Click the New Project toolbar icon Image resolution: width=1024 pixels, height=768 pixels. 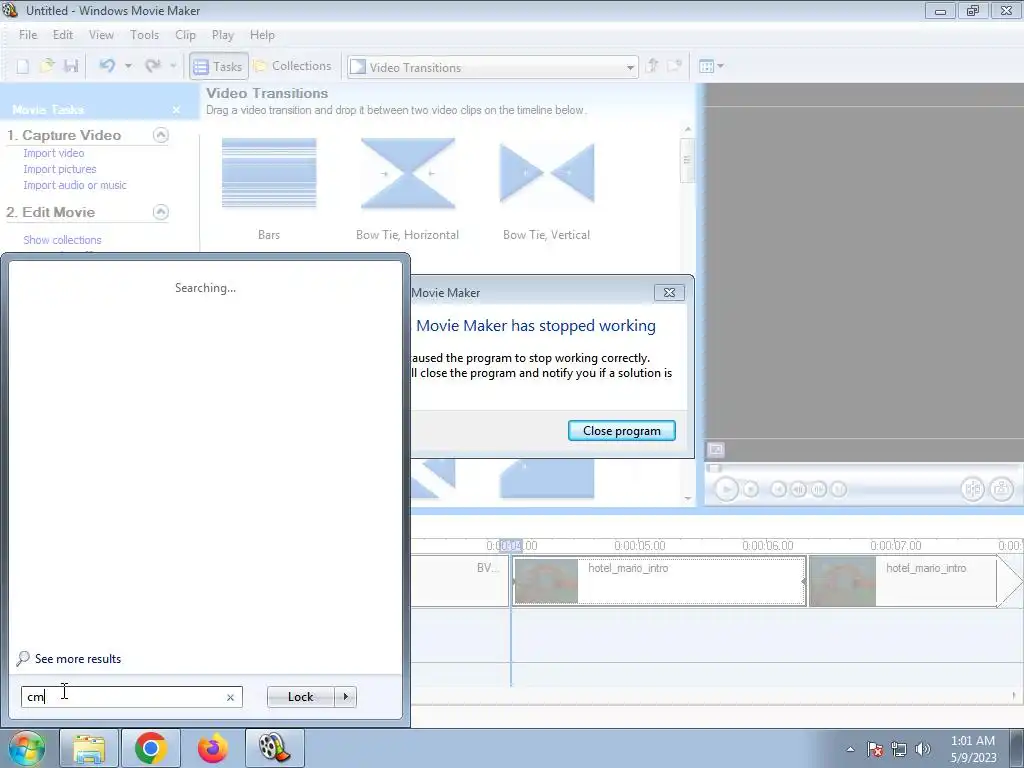(23, 66)
